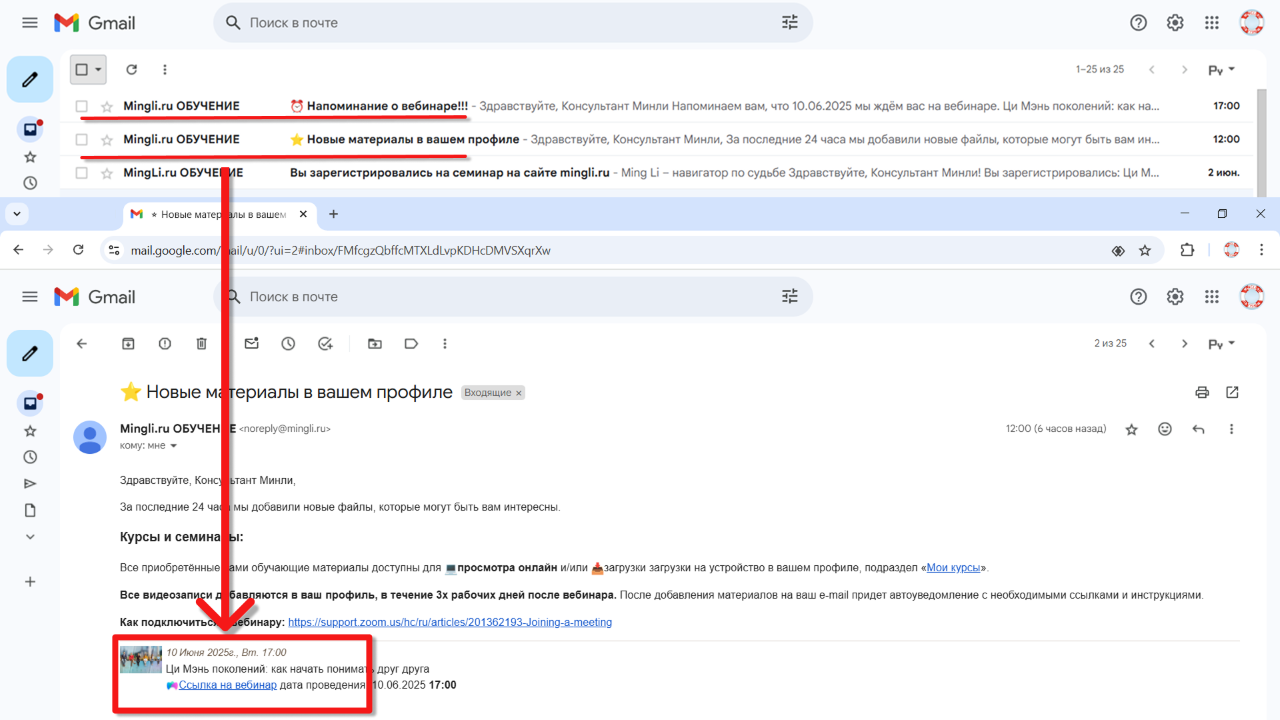Open the email in a new window
The image size is (1280, 720).
click(x=1232, y=392)
